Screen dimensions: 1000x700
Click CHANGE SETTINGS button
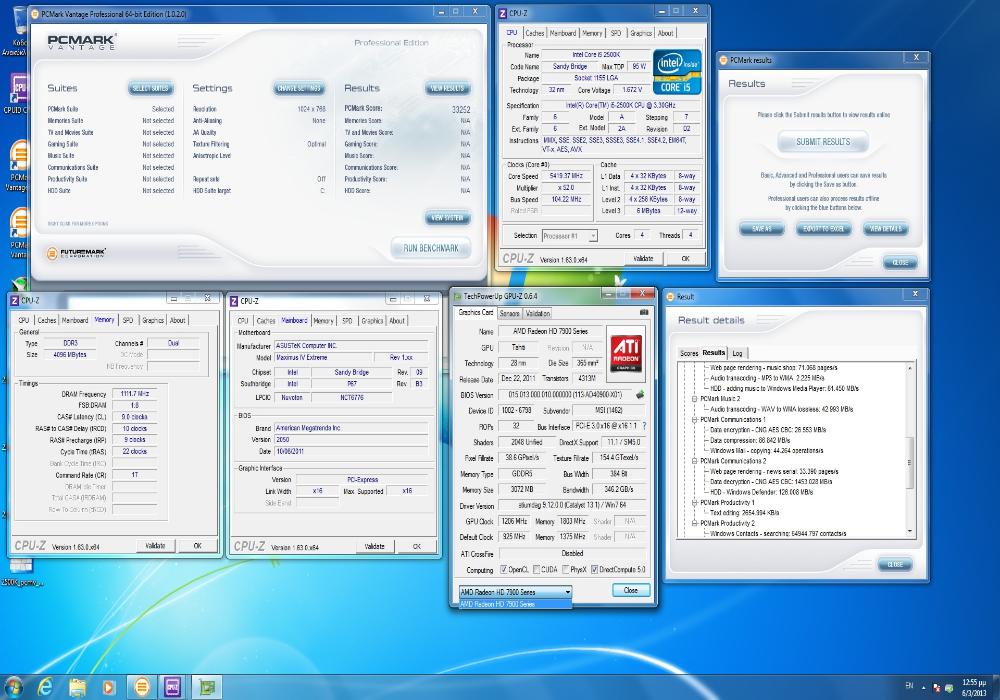(x=299, y=88)
